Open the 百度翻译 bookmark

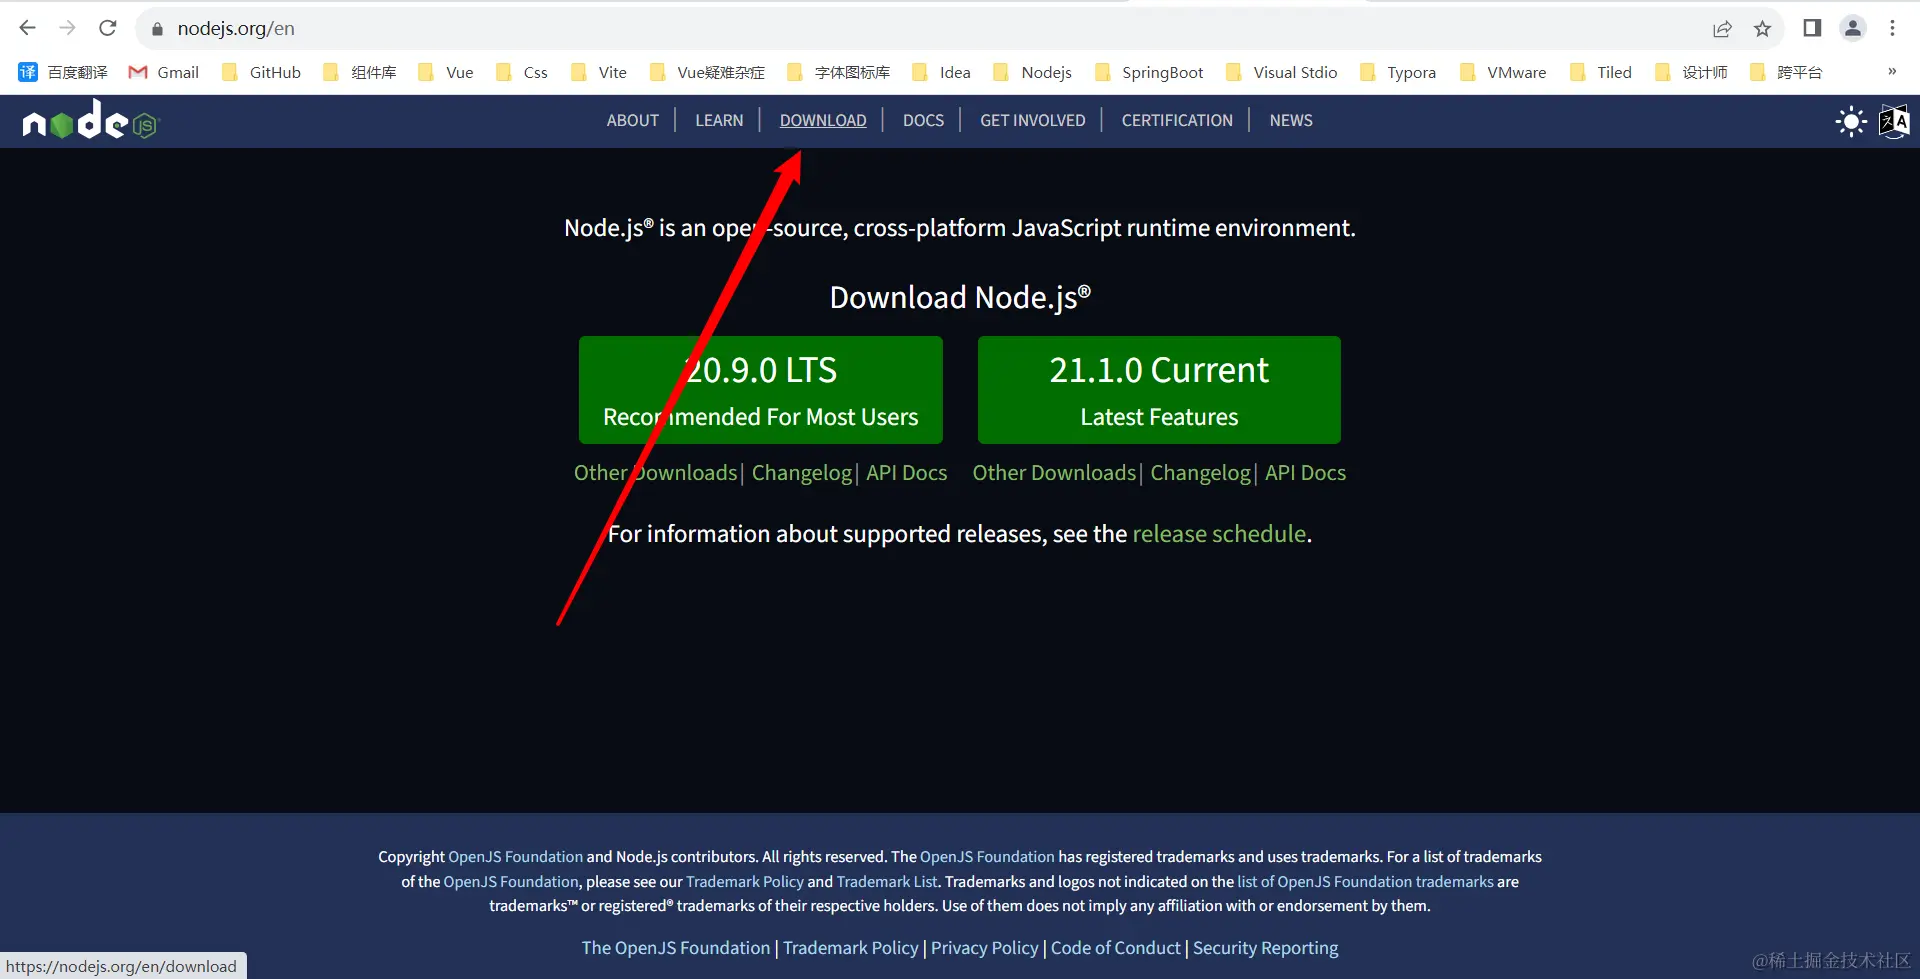click(63, 72)
